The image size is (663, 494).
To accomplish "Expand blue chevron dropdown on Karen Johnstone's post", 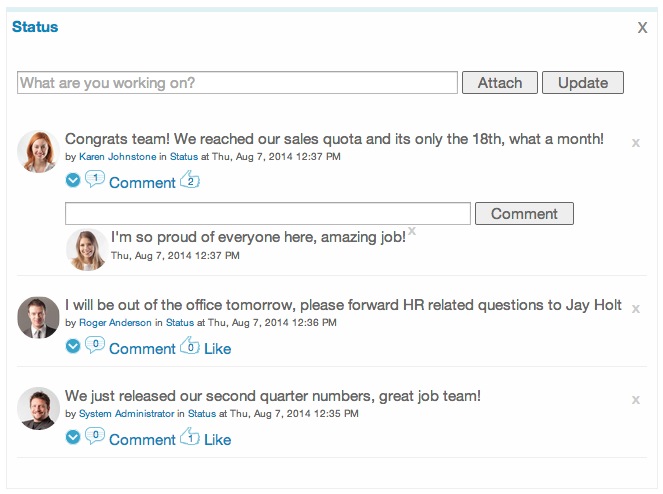I will click(x=73, y=180).
